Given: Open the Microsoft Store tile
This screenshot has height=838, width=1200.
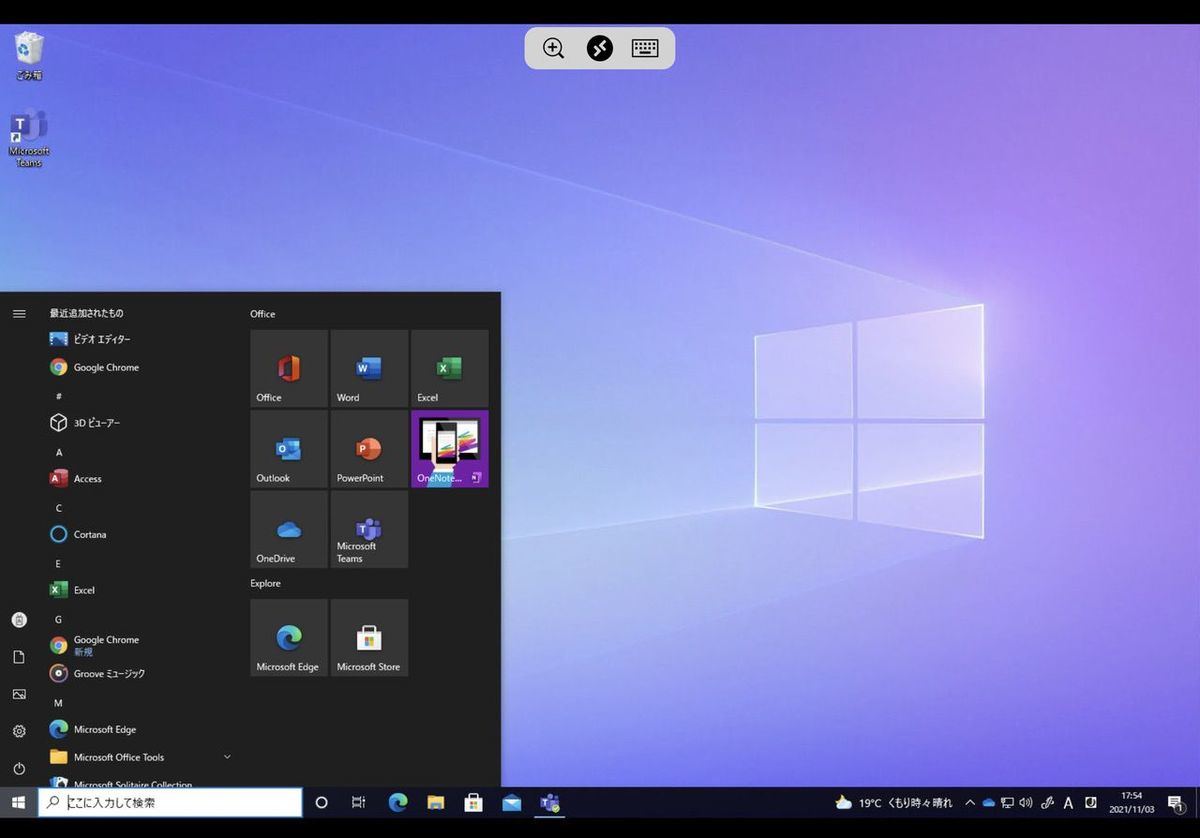Looking at the screenshot, I should pos(369,638).
